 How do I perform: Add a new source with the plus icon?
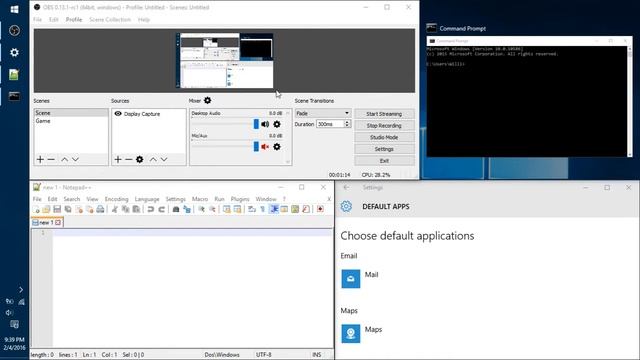(x=118, y=159)
